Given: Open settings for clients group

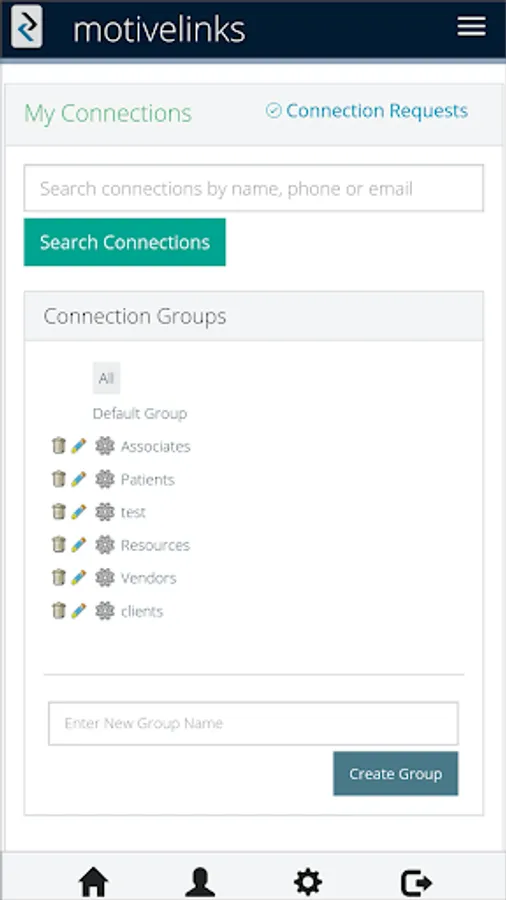Looking at the screenshot, I should (104, 611).
